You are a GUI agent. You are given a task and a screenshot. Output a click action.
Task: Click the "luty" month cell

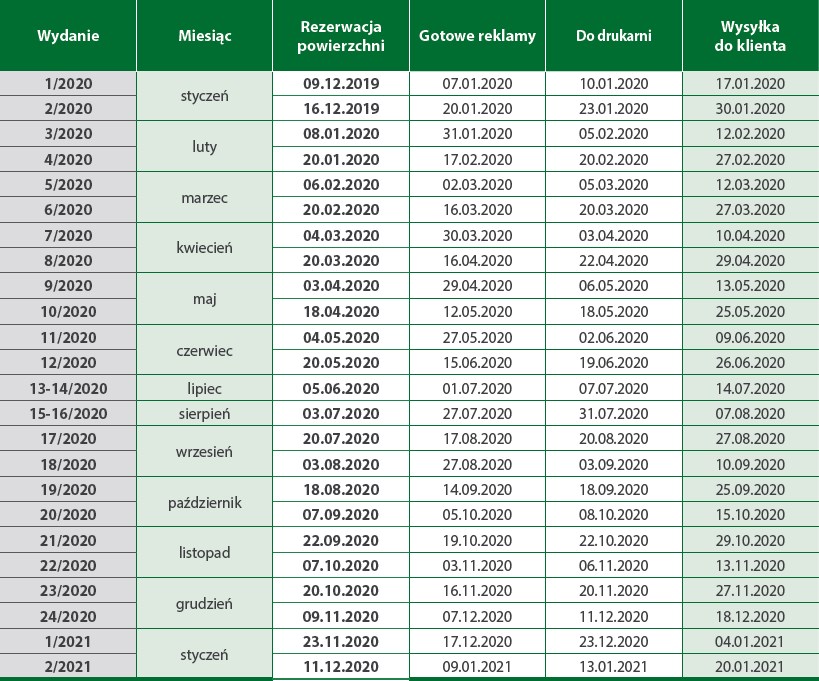[204, 147]
